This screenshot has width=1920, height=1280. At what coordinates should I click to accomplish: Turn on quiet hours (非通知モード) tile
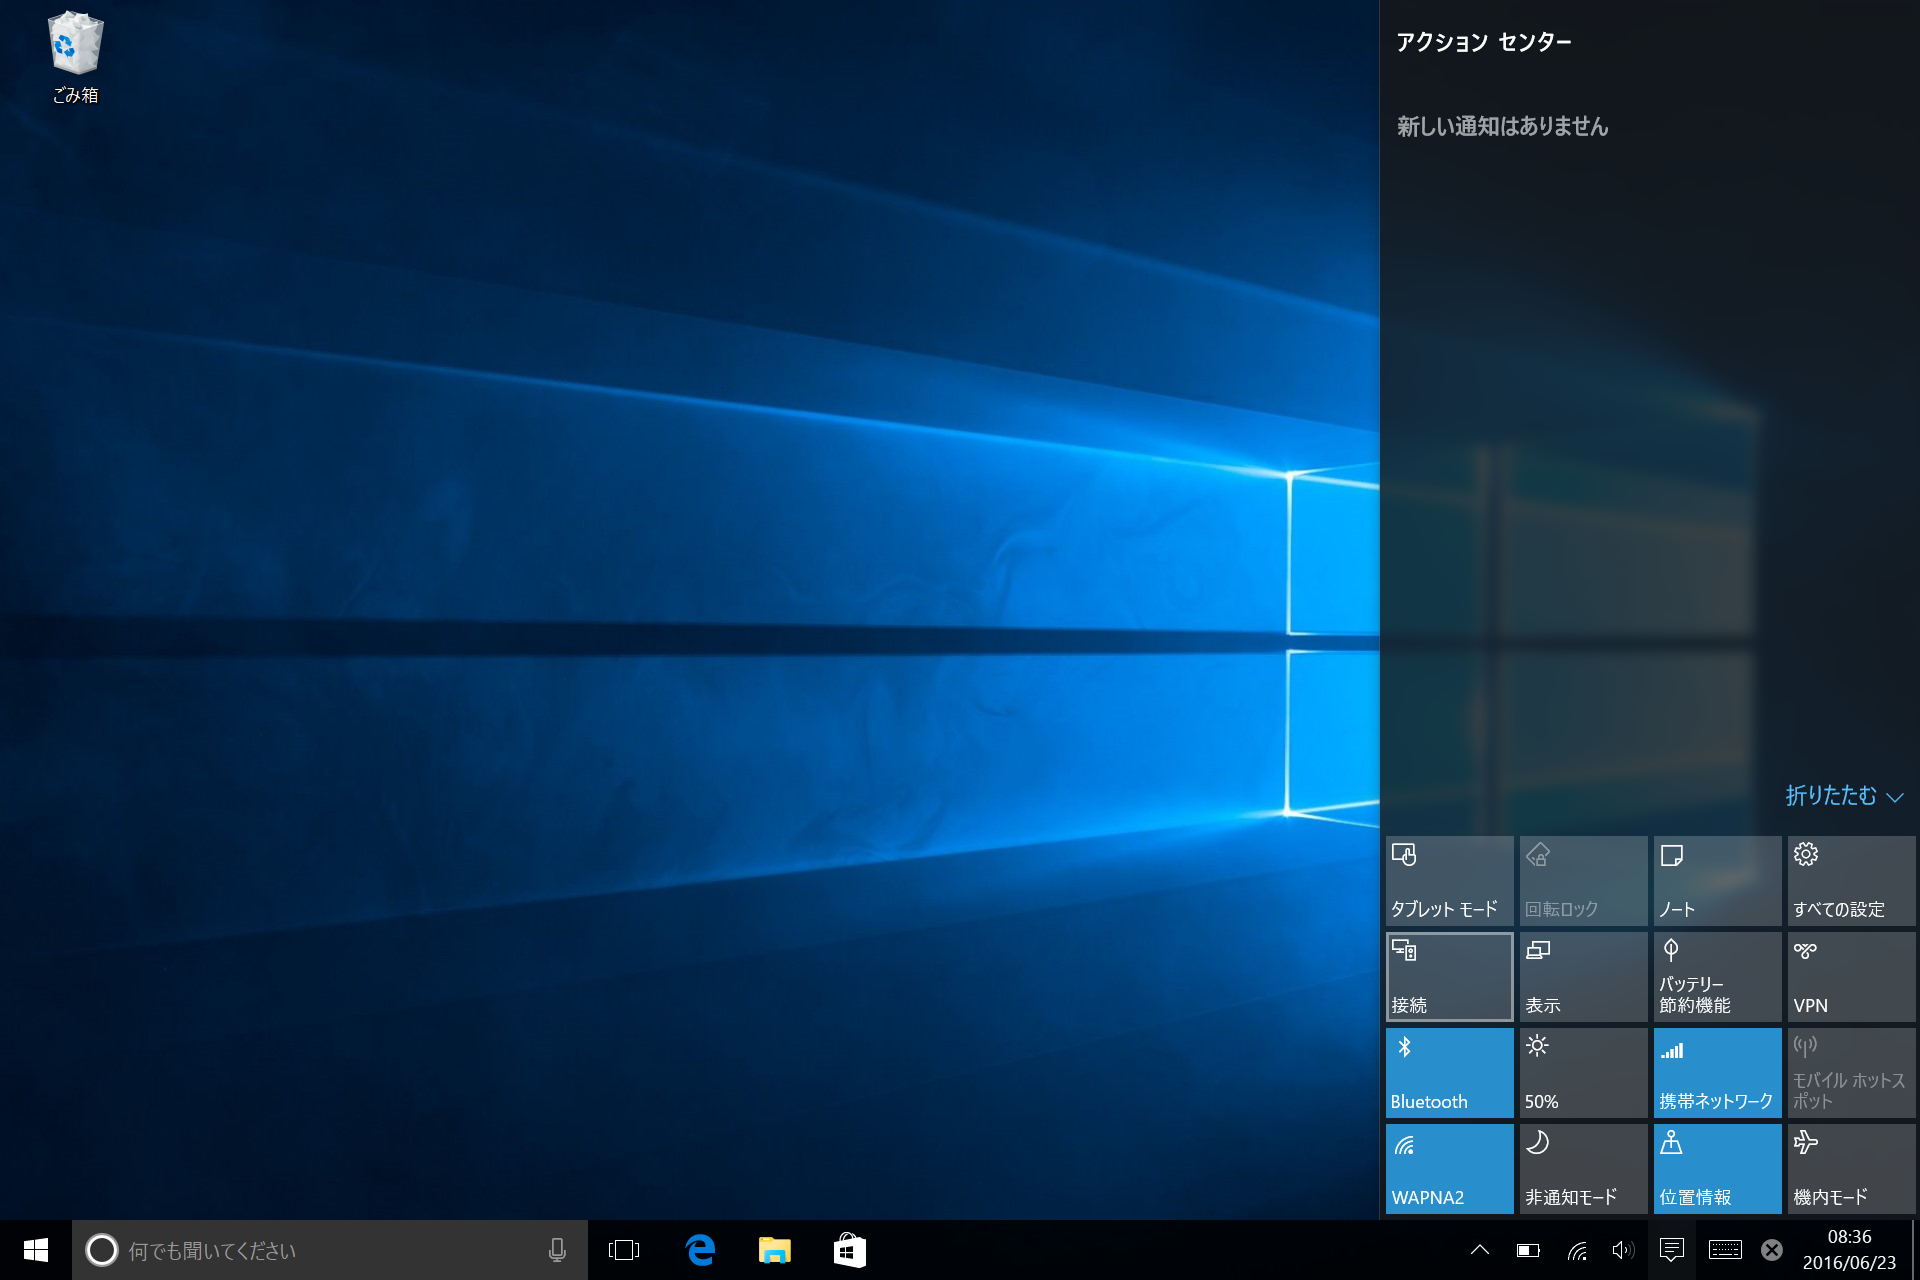point(1583,1169)
